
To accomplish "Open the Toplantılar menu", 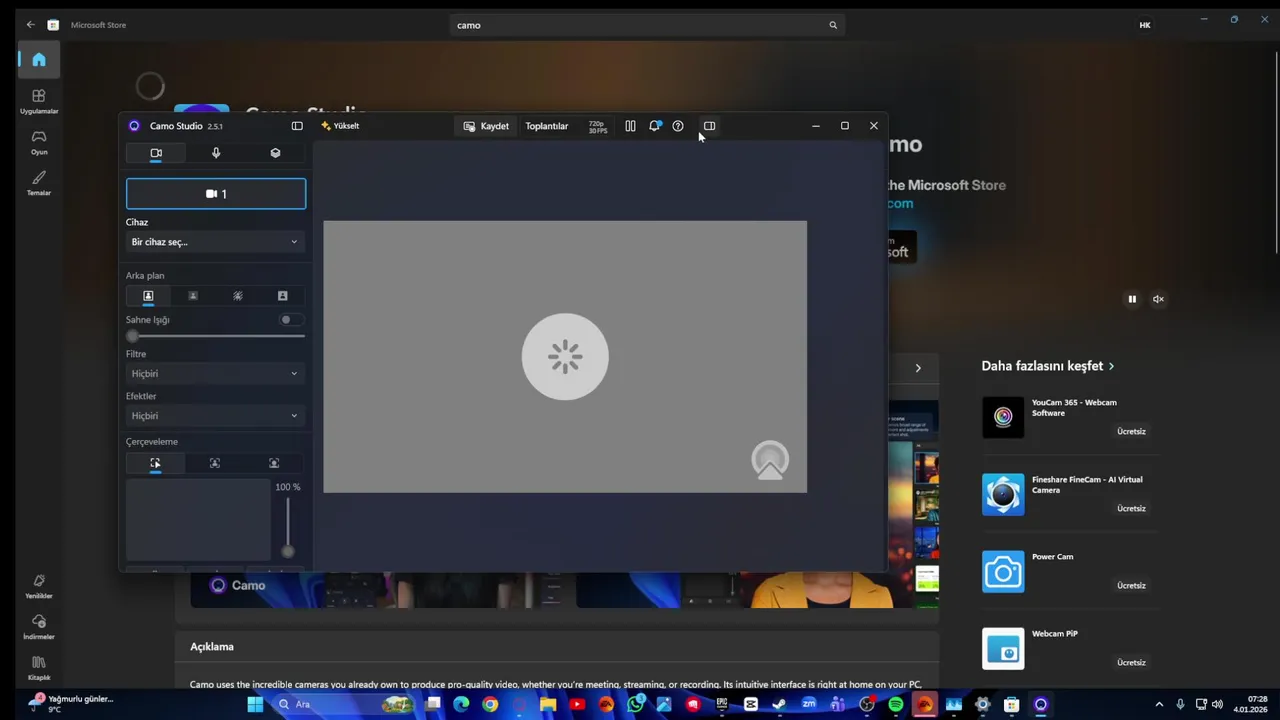I will [547, 126].
